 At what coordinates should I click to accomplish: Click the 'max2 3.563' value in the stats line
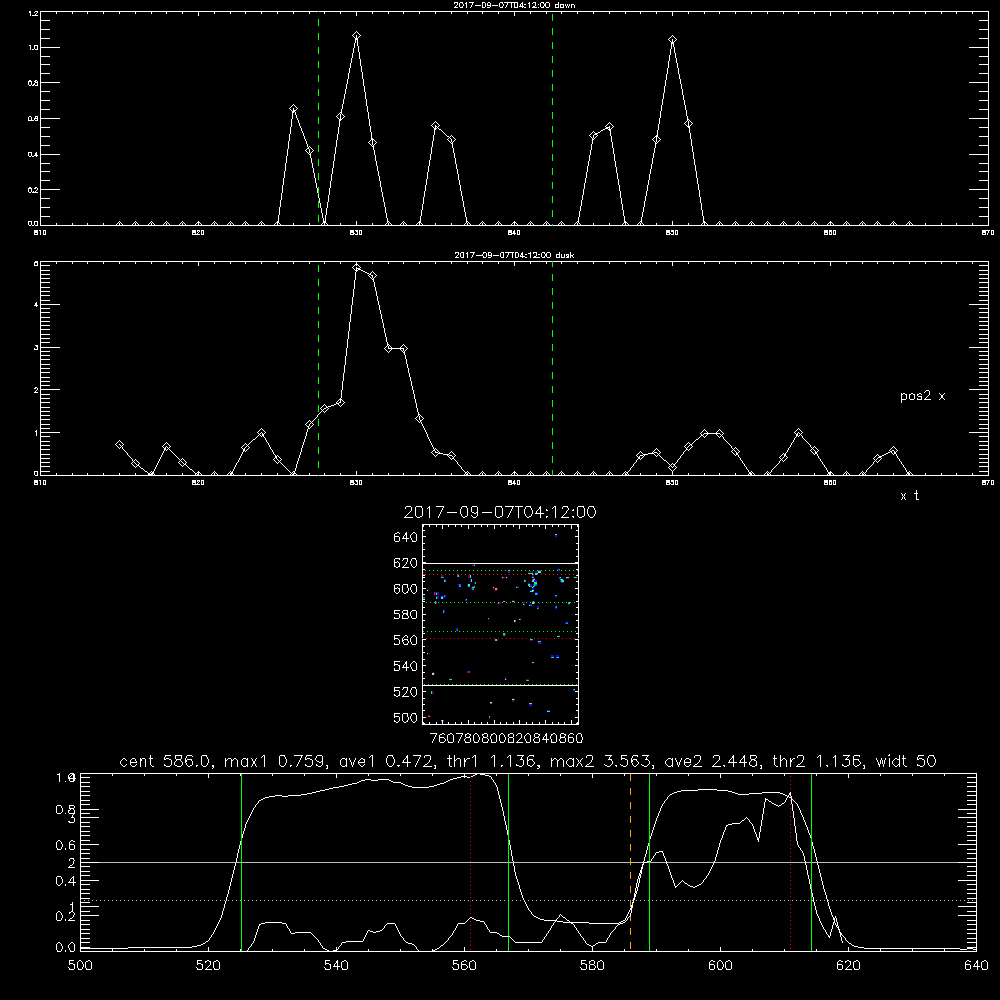click(601, 761)
